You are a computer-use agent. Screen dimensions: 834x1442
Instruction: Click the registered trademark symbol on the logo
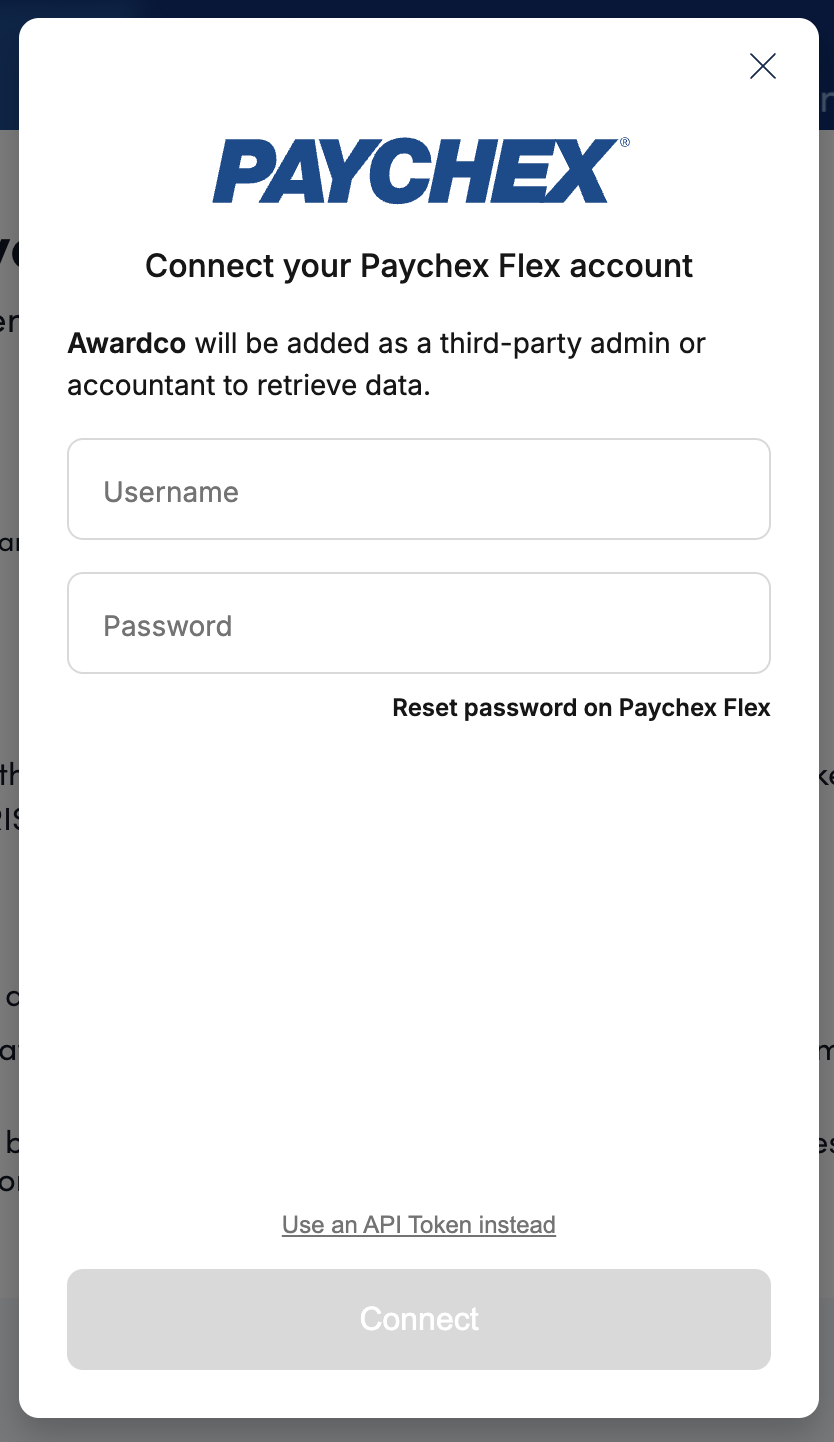point(625,143)
